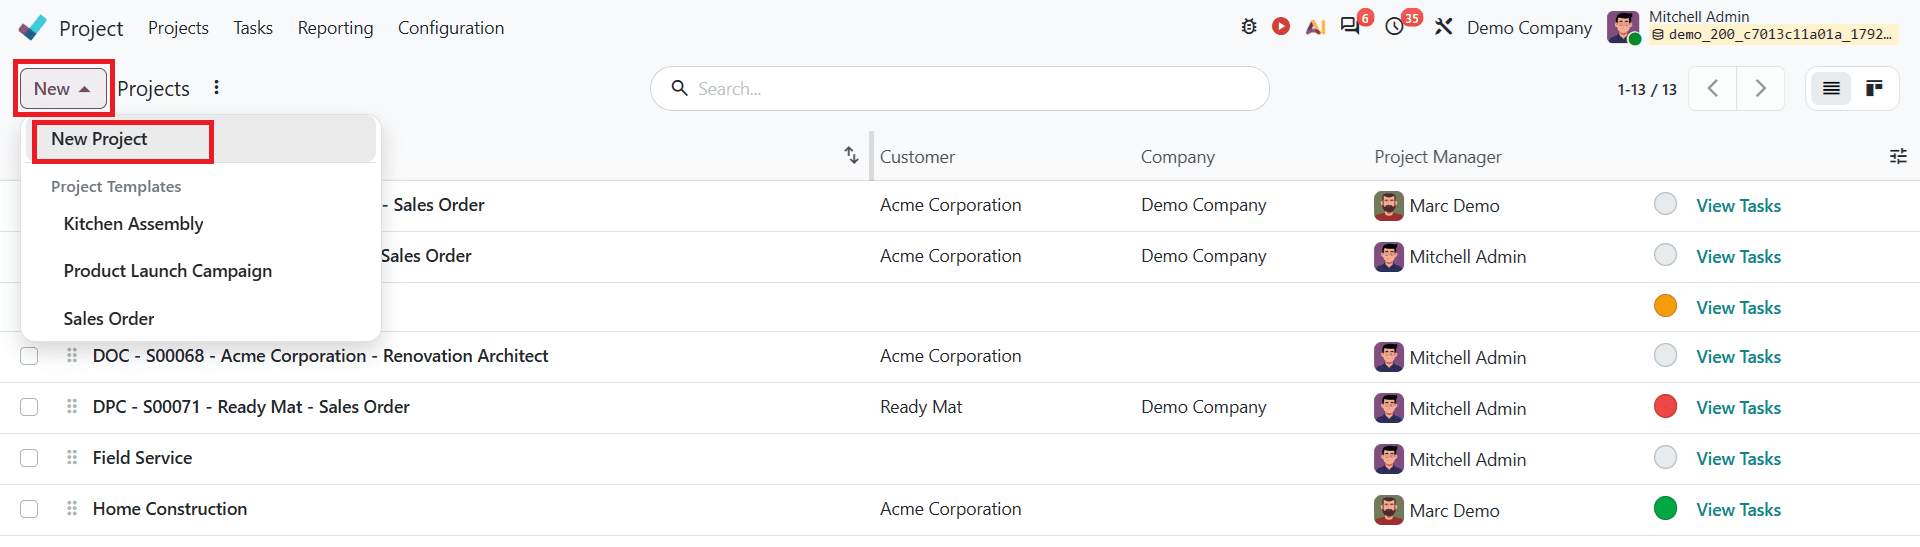This screenshot has height=547, width=1920.
Task: Click the wrench and screwdriver tools icon
Action: pos(1443,27)
